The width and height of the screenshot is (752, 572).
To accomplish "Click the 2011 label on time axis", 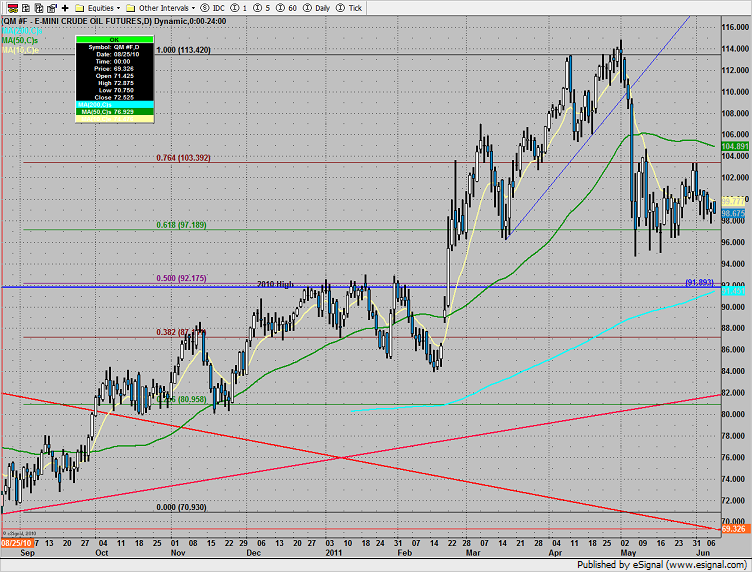I will point(334,553).
